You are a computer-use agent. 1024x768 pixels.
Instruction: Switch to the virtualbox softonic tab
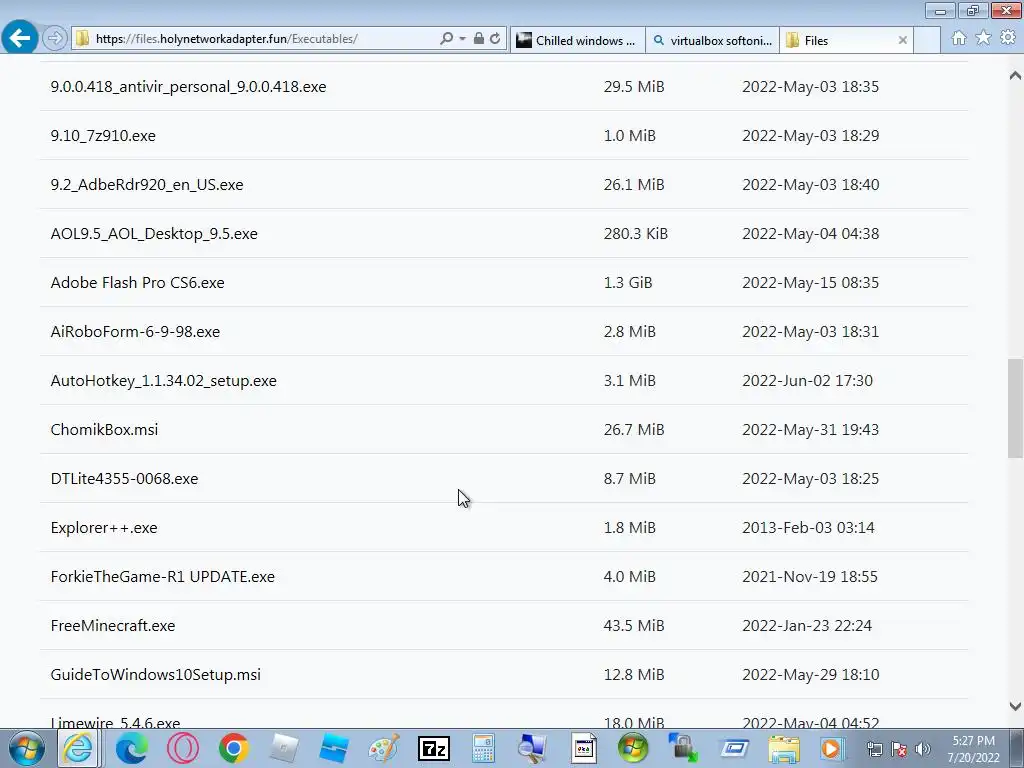tap(712, 40)
